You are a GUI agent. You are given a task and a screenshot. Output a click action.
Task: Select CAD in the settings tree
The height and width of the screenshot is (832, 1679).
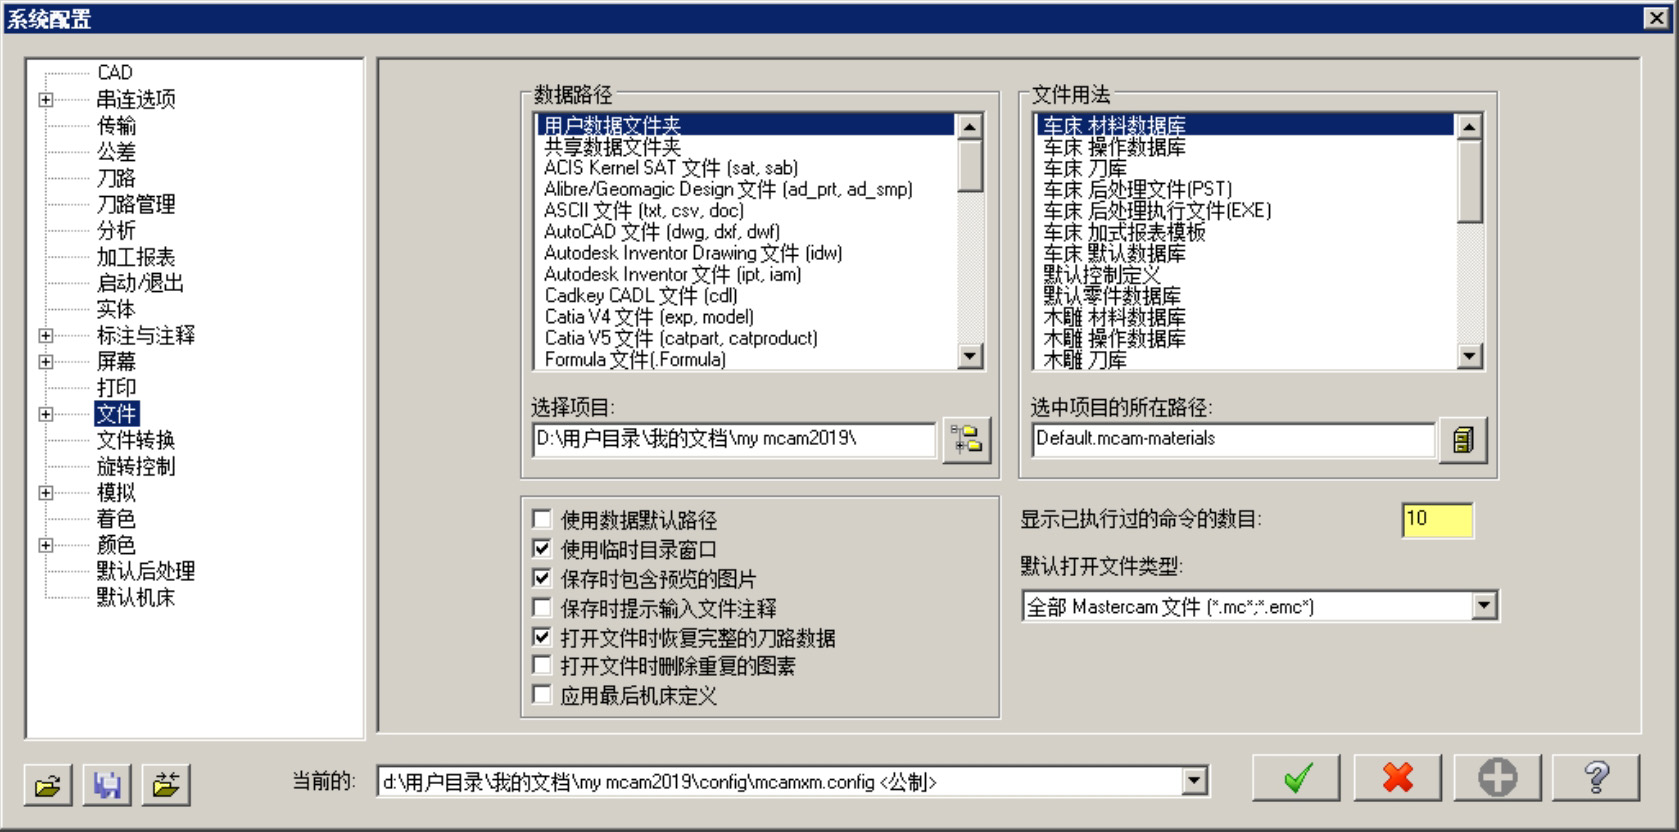point(115,73)
